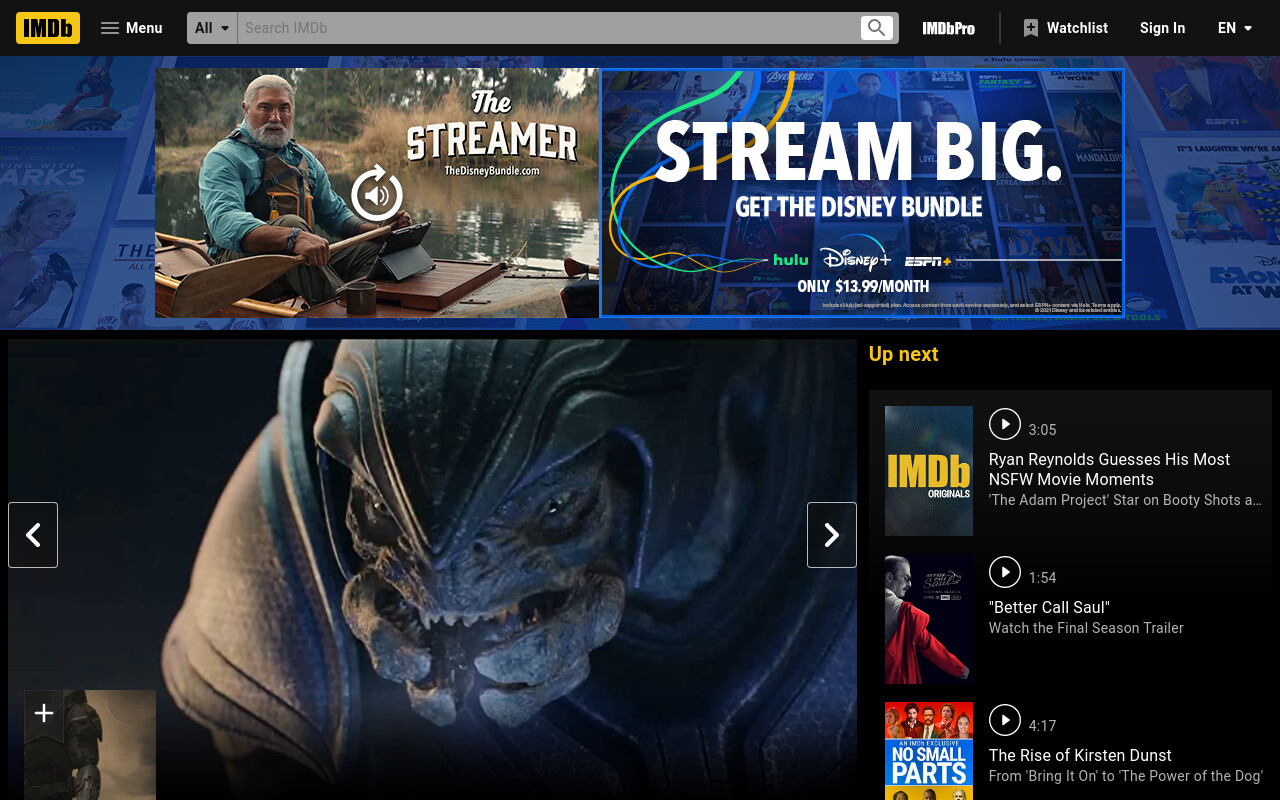Image resolution: width=1280 pixels, height=800 pixels.
Task: Open the hamburger Menu
Action: click(131, 28)
